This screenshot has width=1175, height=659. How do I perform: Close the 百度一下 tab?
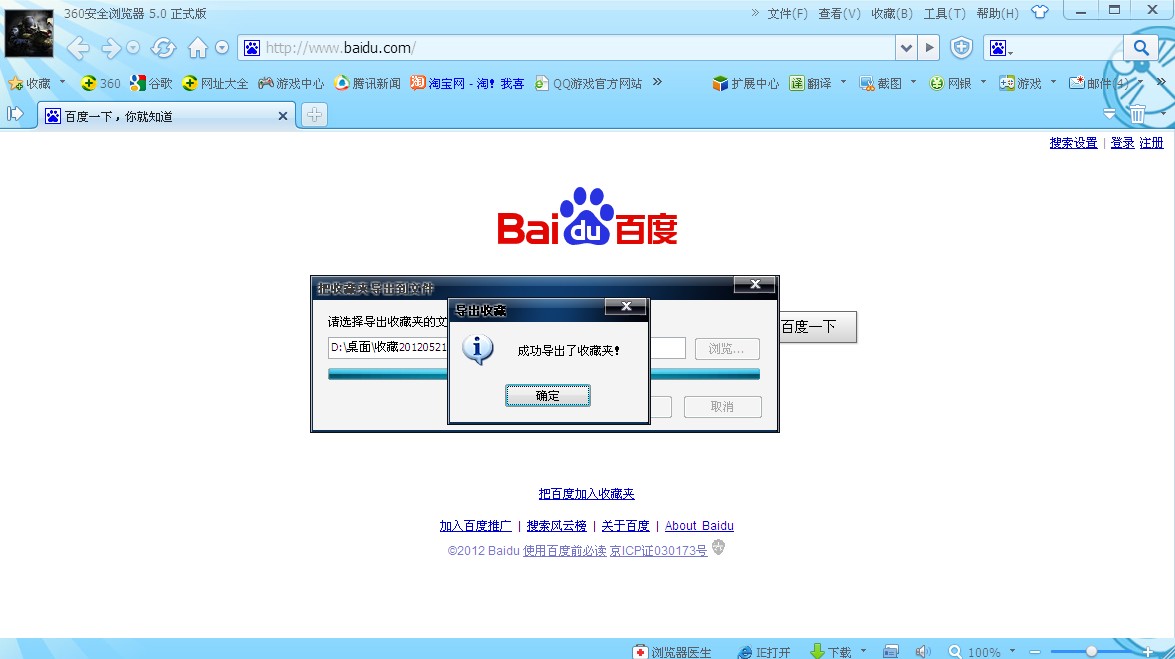pyautogui.click(x=283, y=116)
